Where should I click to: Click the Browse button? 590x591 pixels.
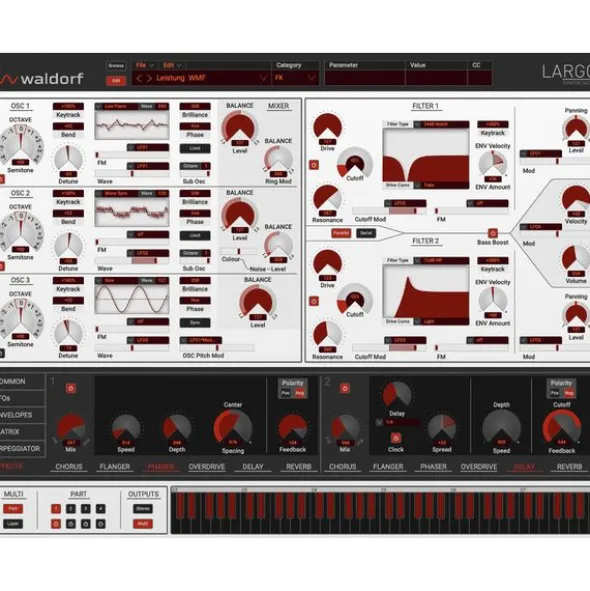coord(116,66)
